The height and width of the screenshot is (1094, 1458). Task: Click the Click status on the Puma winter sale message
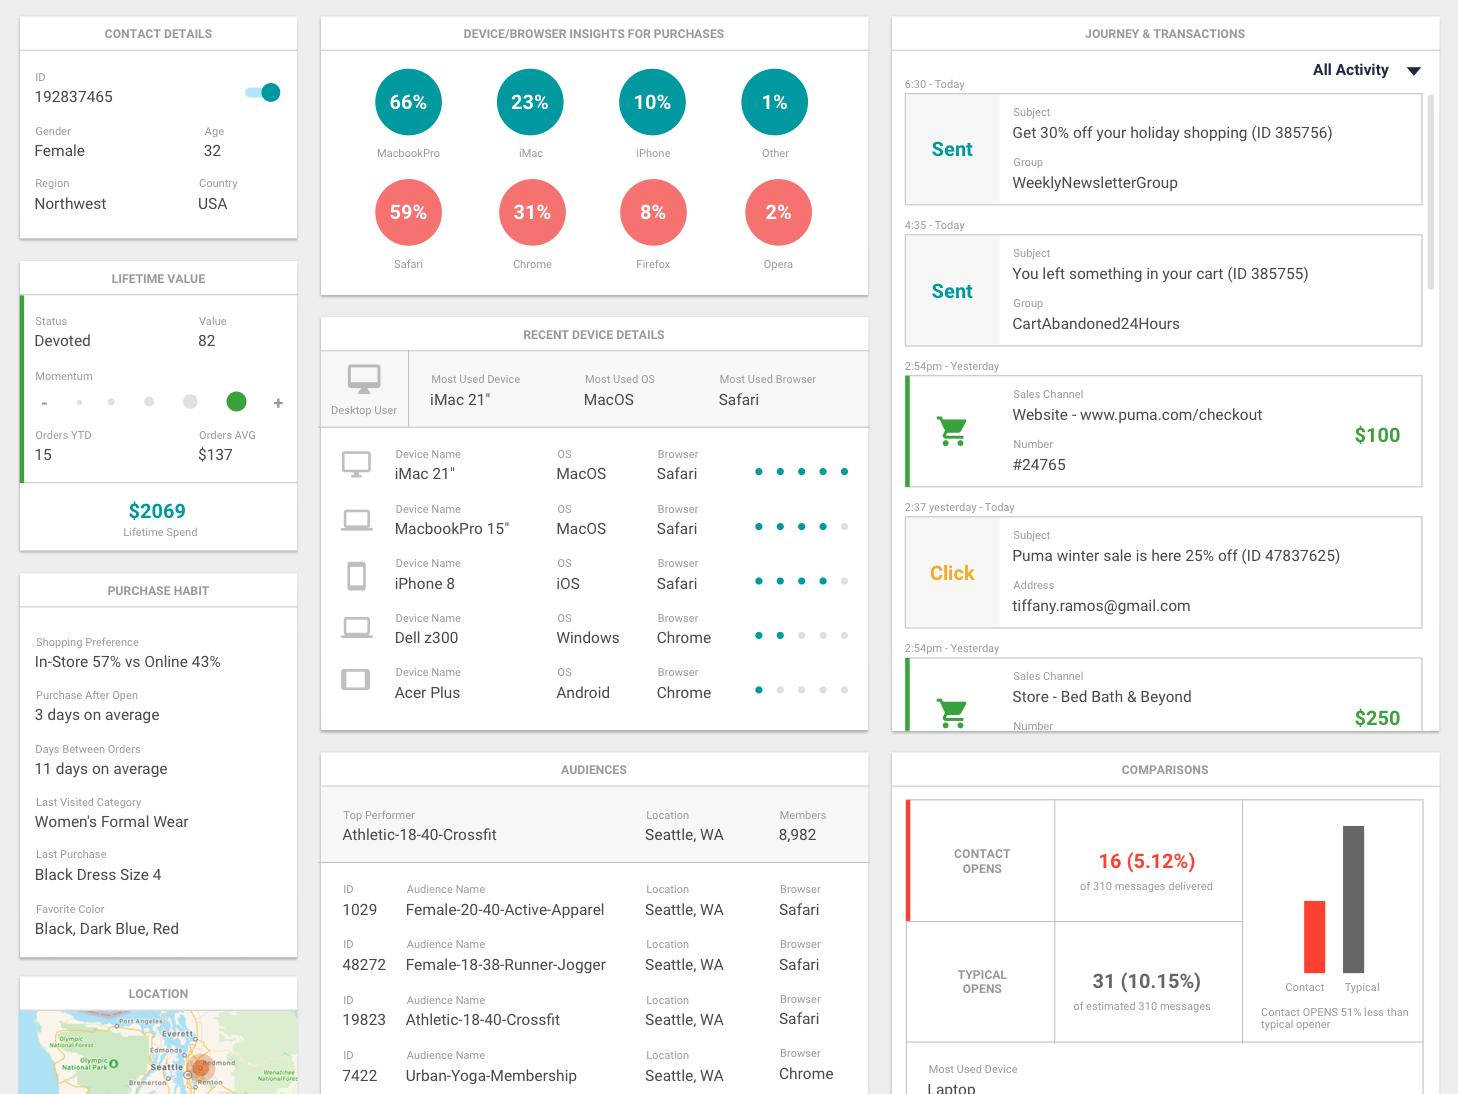(951, 572)
